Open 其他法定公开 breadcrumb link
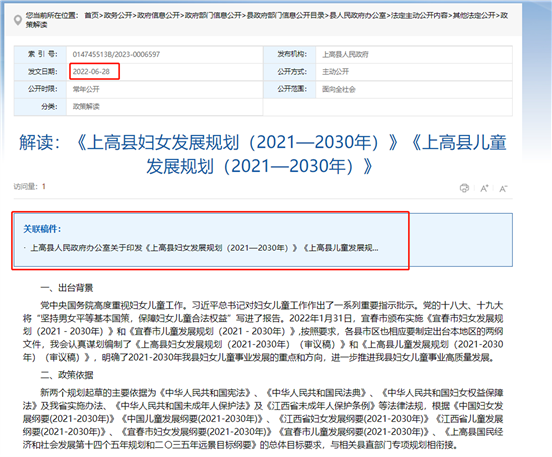The width and height of the screenshot is (552, 457). [474, 15]
